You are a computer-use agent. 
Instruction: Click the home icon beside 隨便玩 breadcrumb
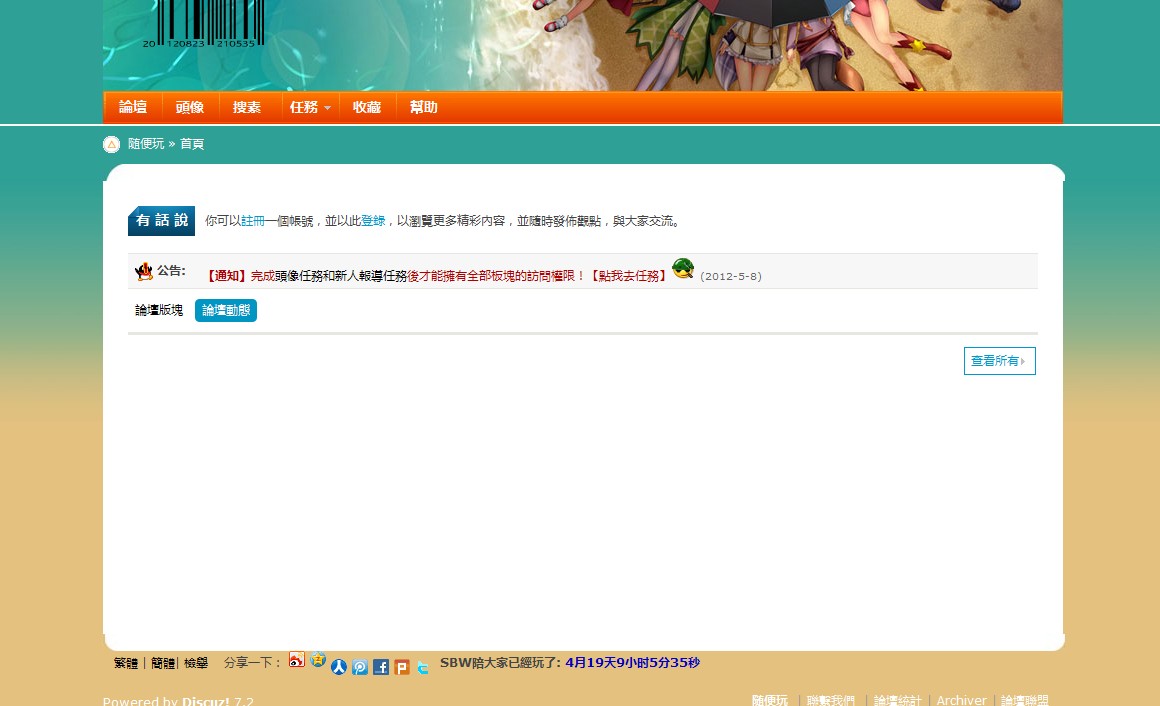coord(111,144)
